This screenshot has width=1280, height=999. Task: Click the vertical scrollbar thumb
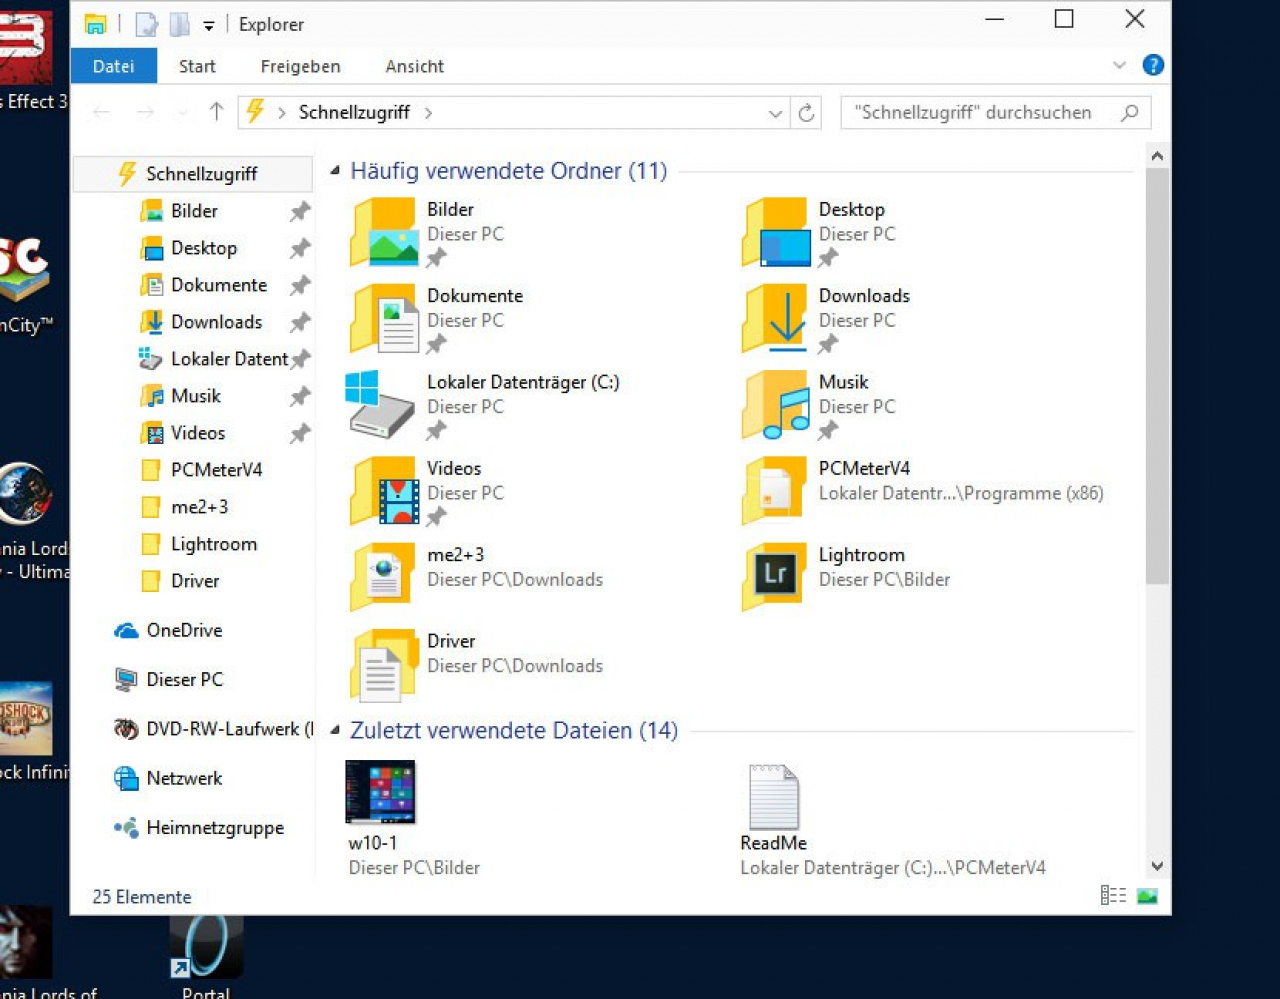[1157, 376]
